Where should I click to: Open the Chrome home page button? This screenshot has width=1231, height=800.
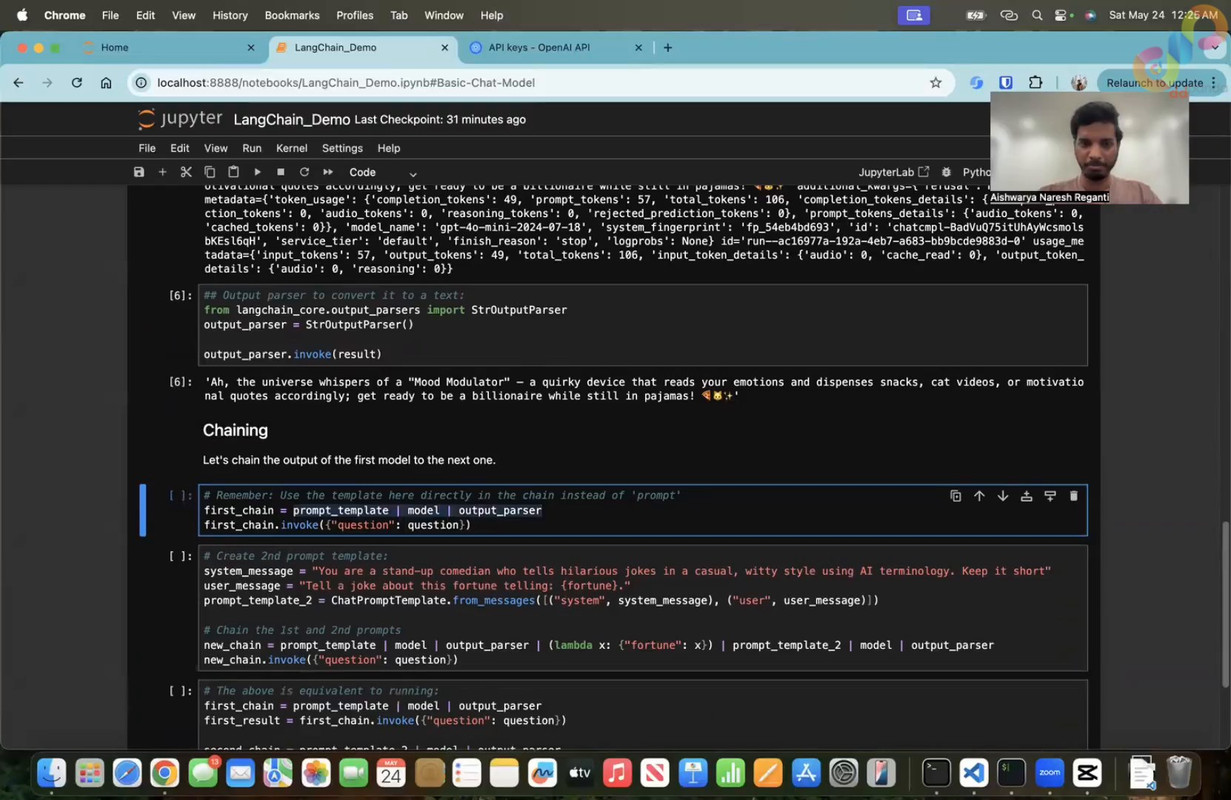pyautogui.click(x=106, y=83)
